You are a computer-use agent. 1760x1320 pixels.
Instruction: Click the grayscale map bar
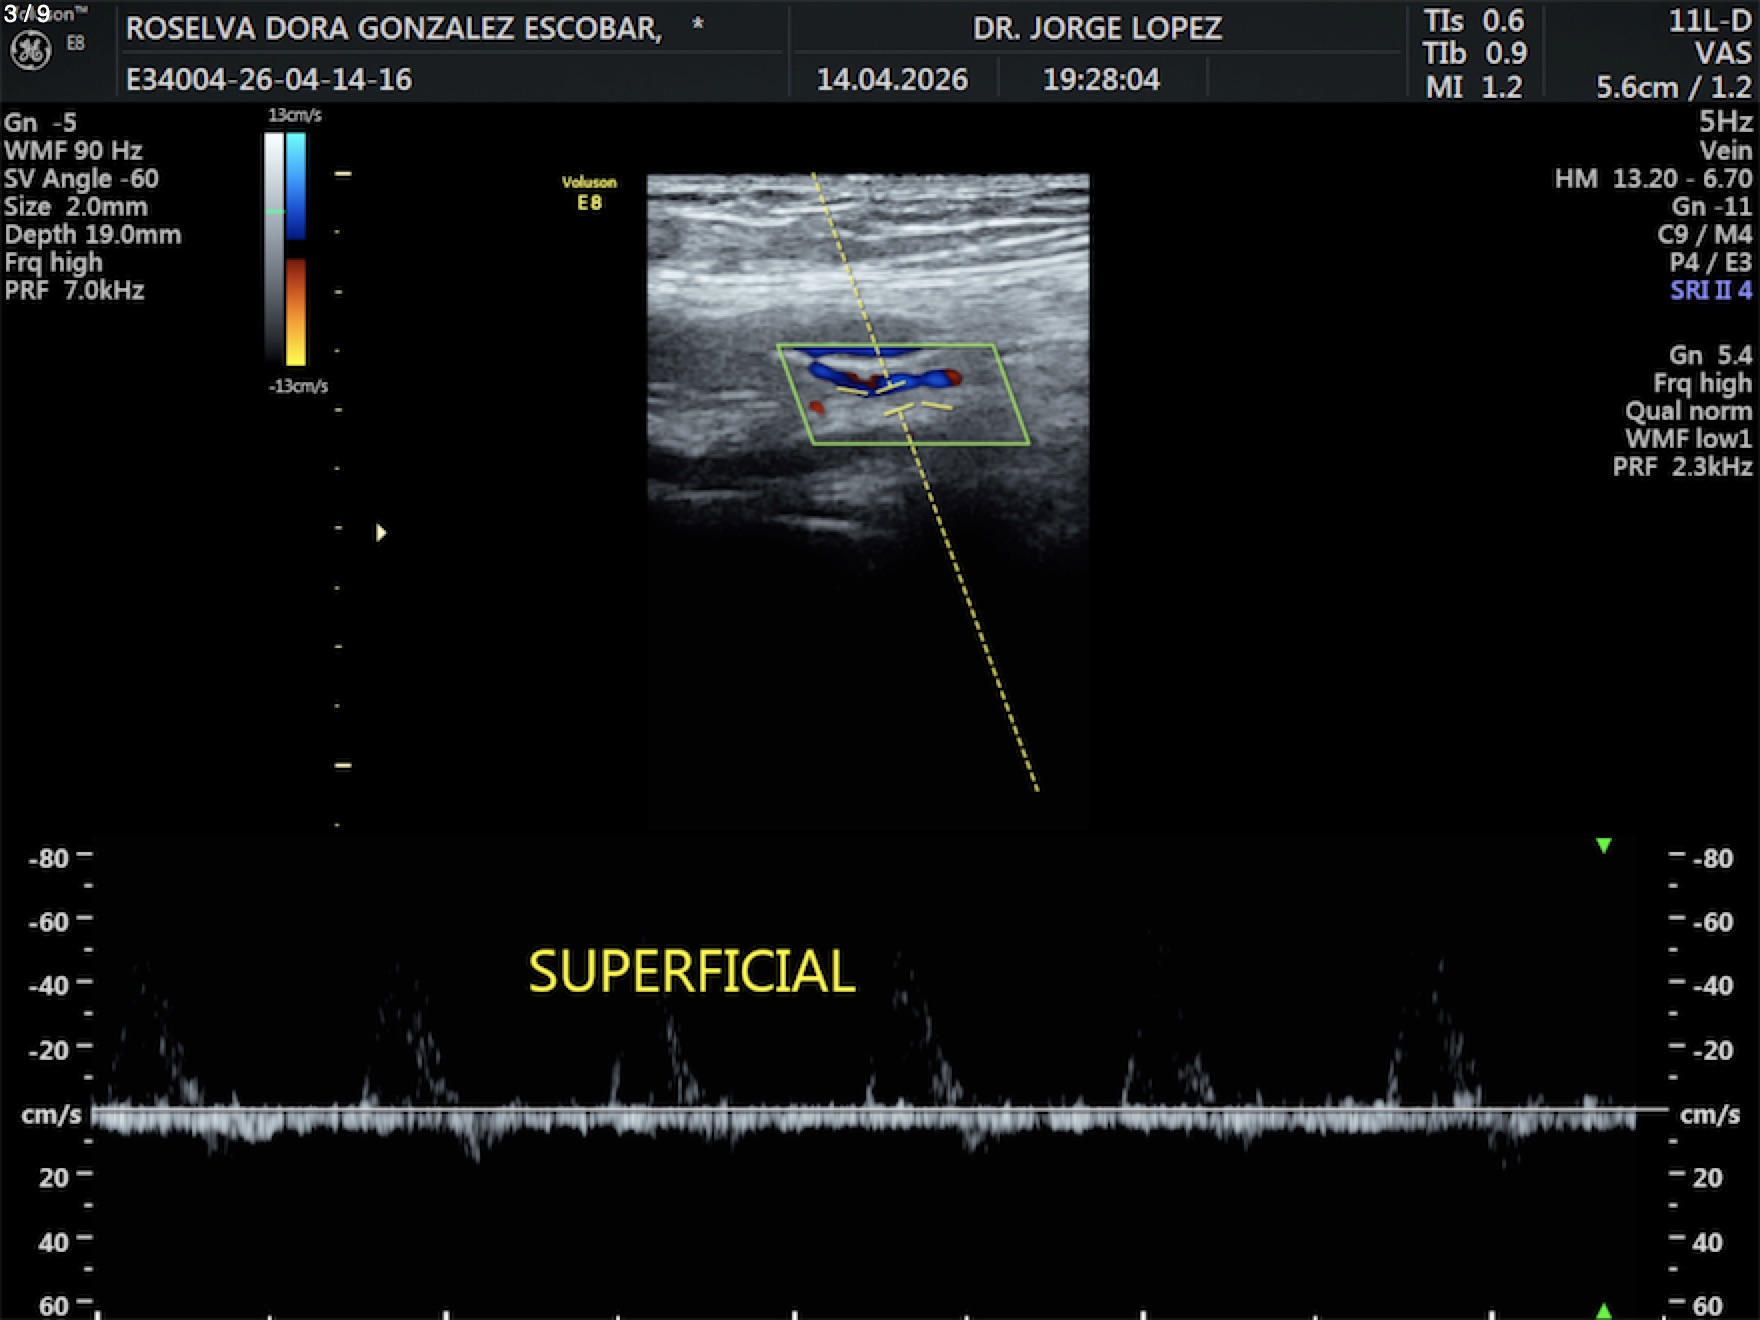click(274, 249)
